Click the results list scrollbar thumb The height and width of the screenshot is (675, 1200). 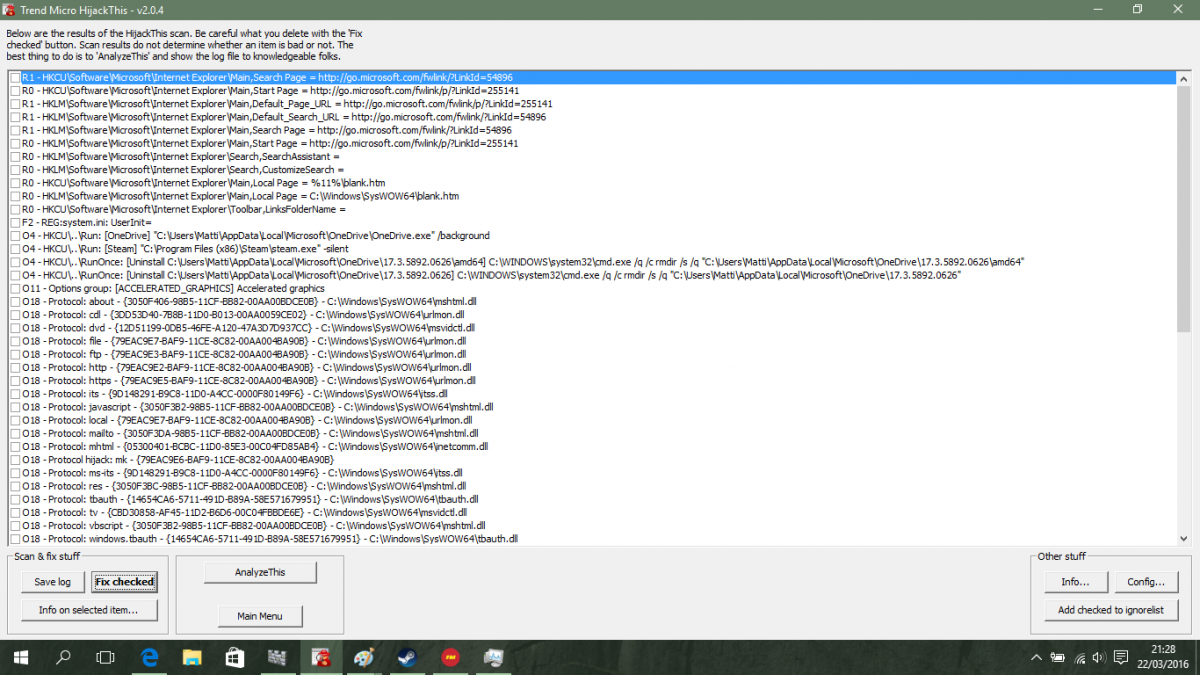point(1184,208)
